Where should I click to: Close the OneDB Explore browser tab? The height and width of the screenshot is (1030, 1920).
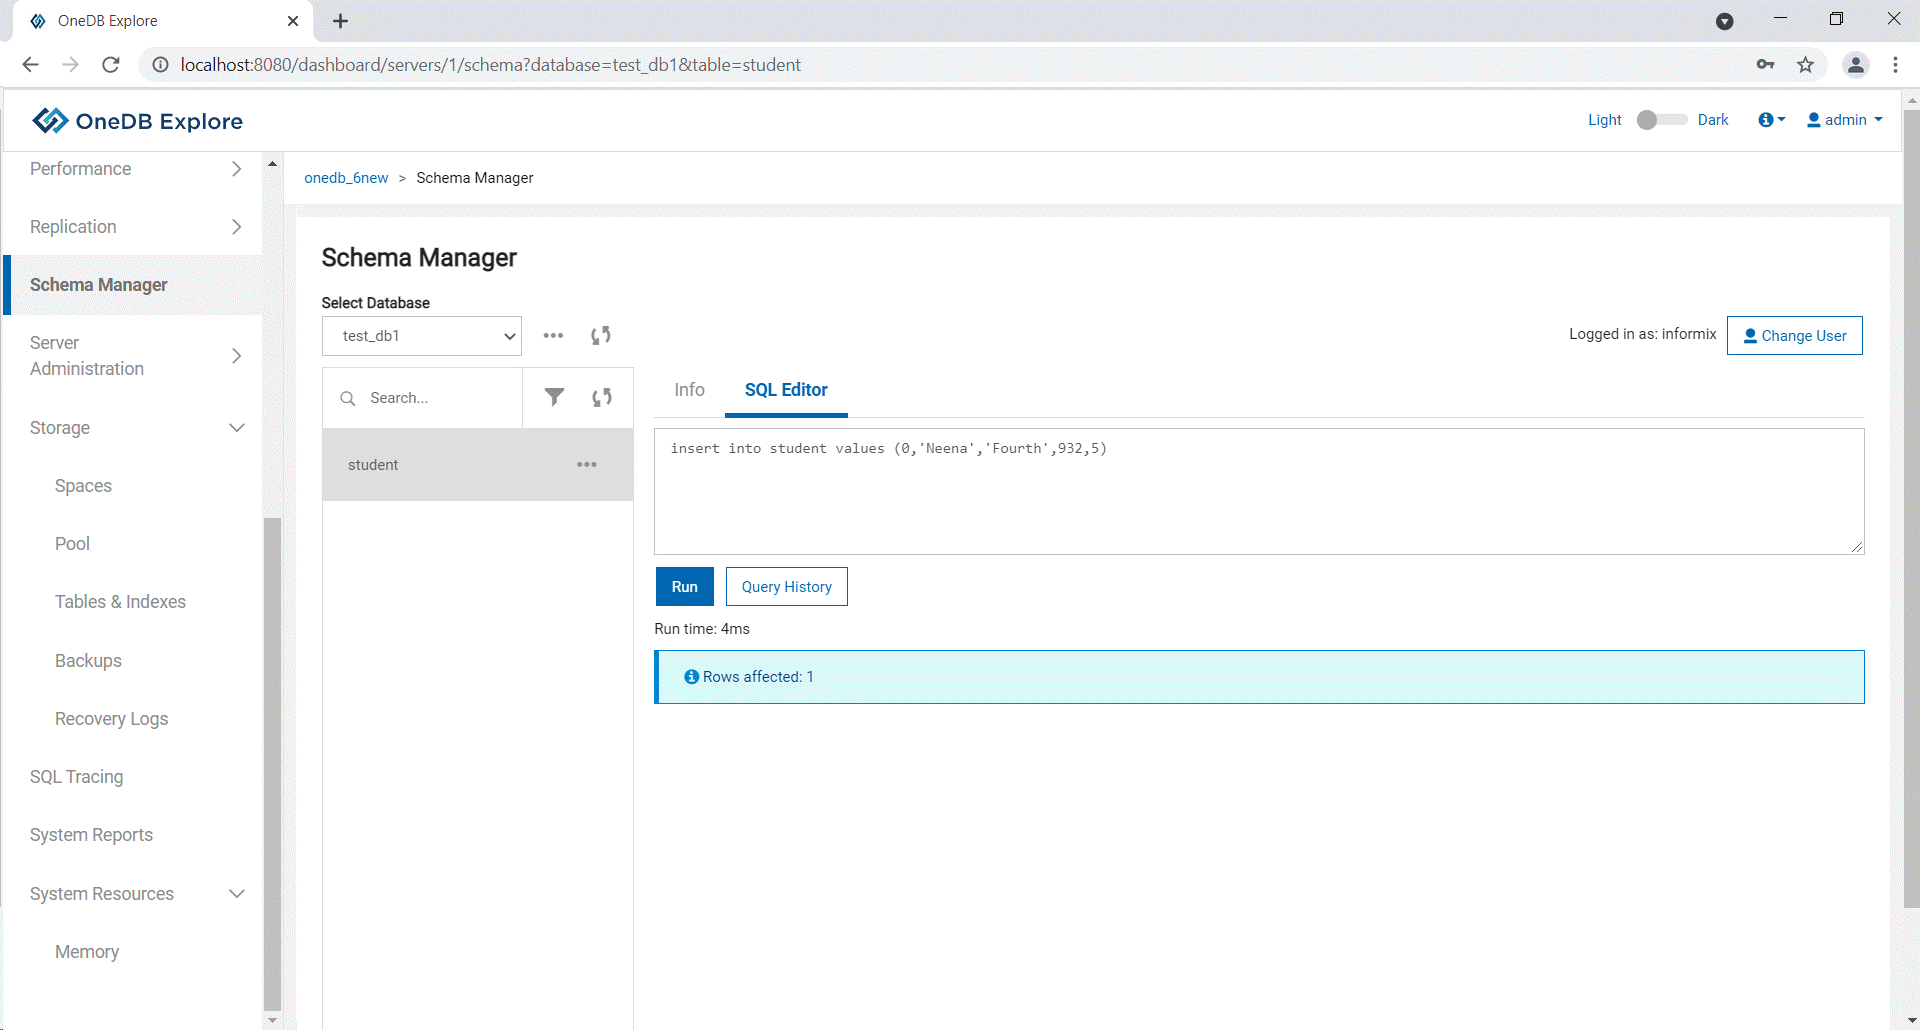(293, 21)
